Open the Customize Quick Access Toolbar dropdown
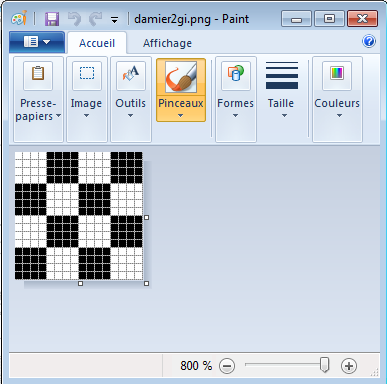387x384 pixels. pos(115,20)
